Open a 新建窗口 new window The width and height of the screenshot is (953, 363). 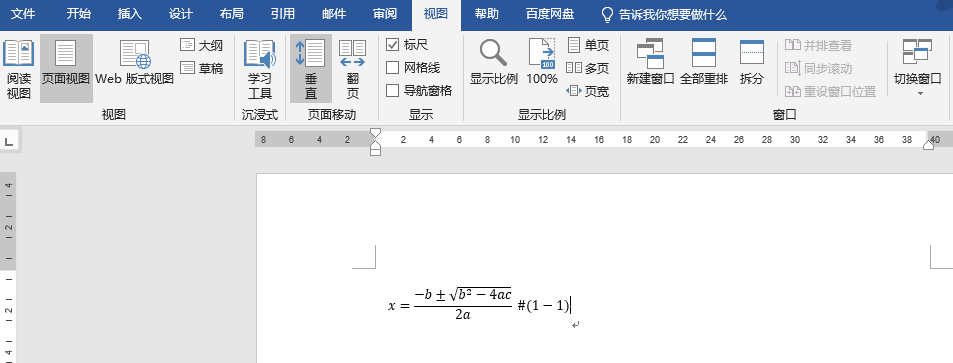650,63
